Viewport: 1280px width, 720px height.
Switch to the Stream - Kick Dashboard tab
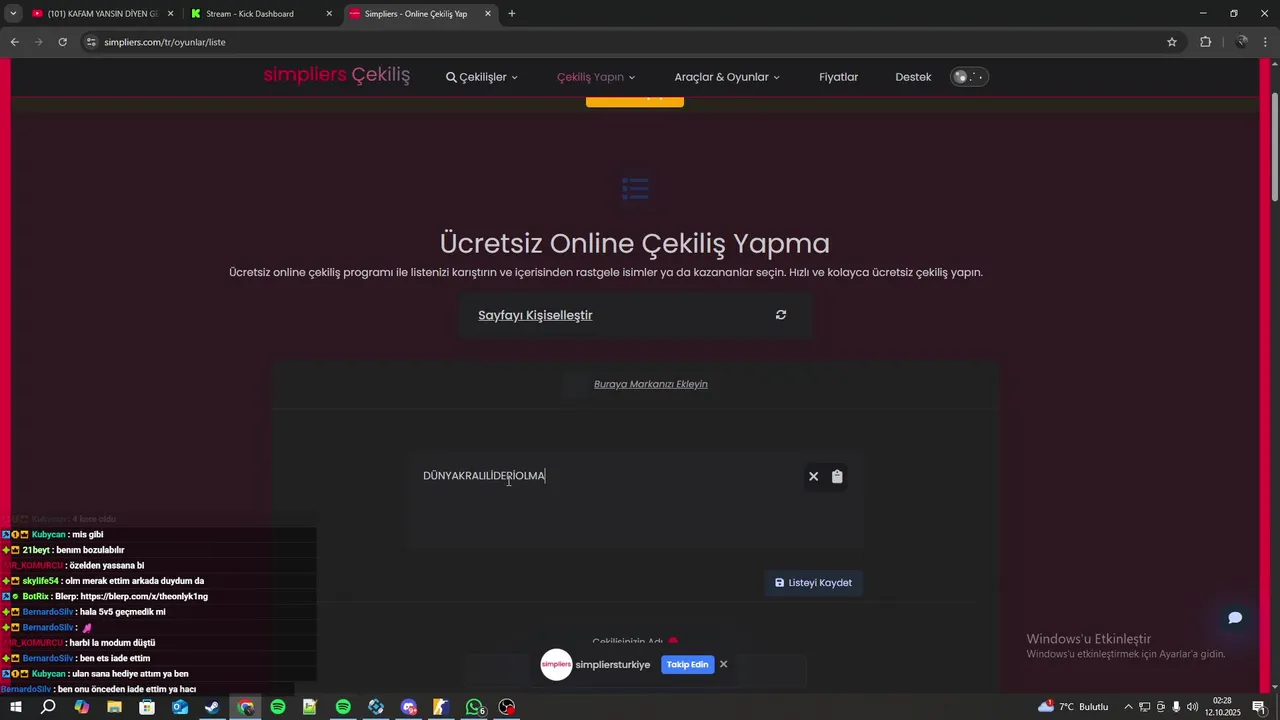[x=260, y=14]
